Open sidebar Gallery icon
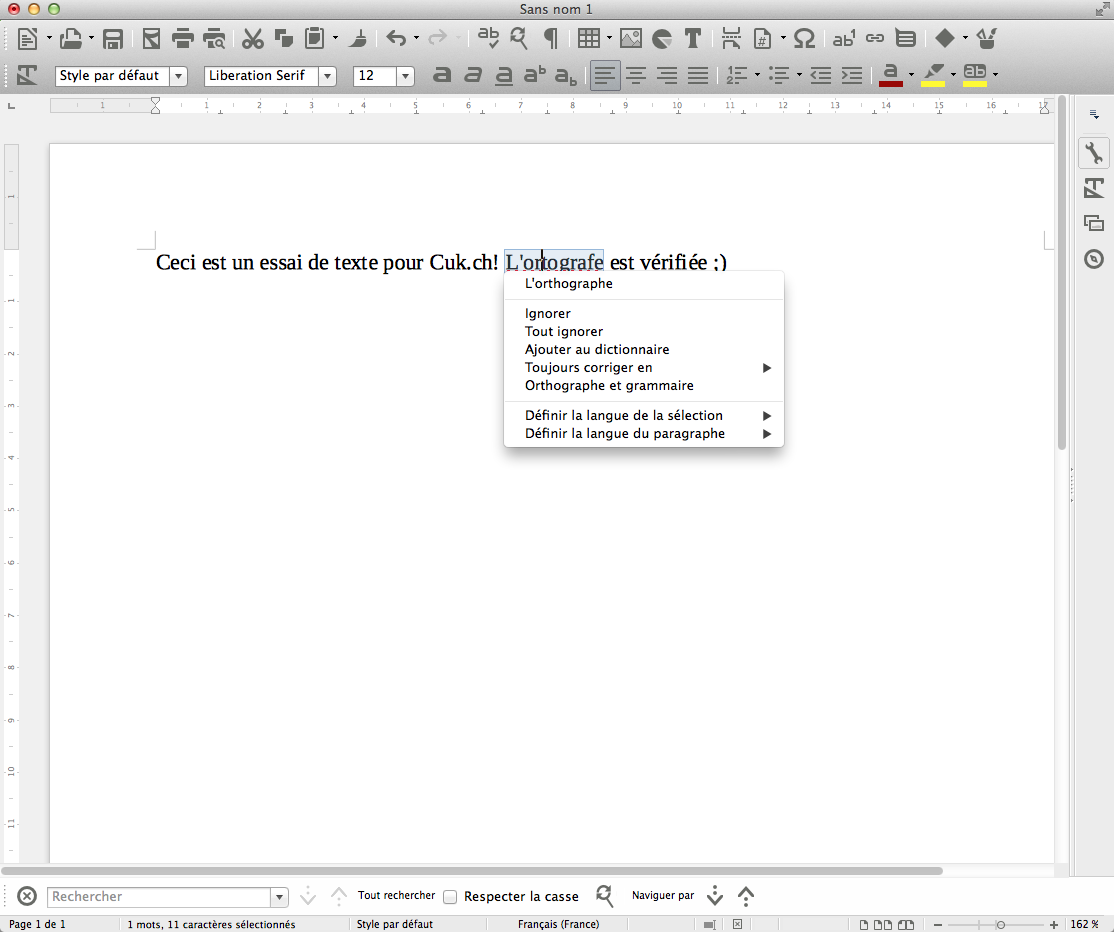This screenshot has width=1114, height=932. tap(1093, 223)
